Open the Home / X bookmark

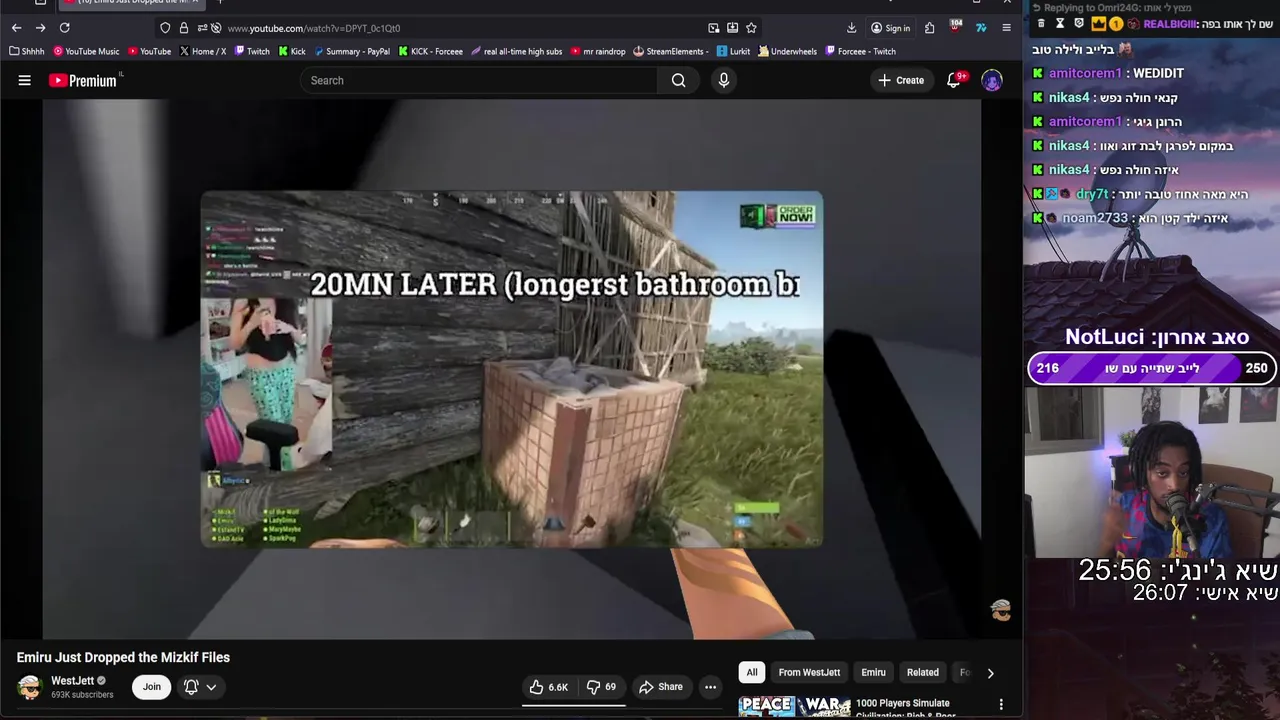[203, 51]
